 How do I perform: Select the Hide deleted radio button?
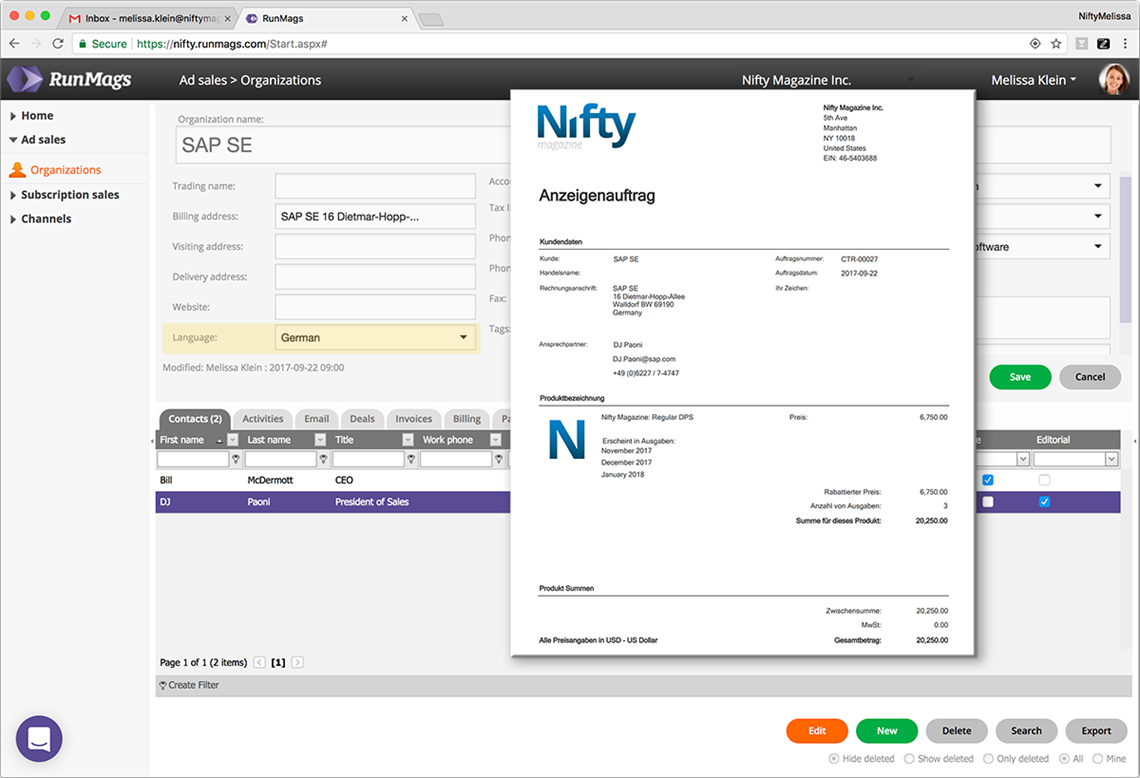point(834,758)
